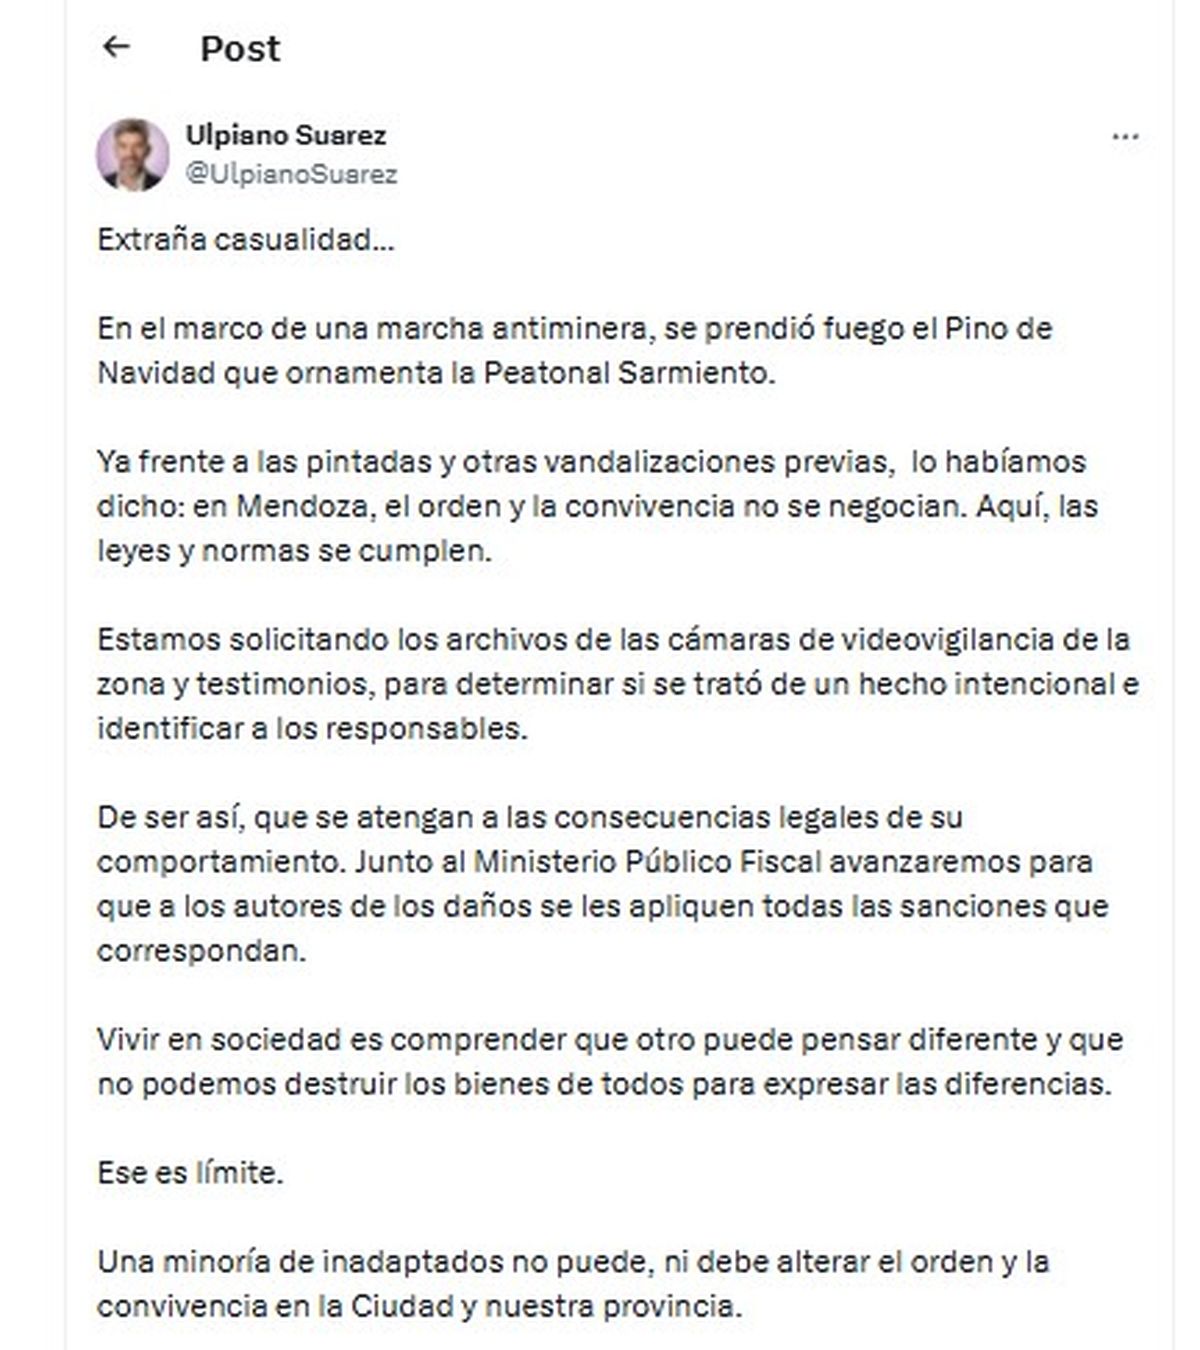The width and height of the screenshot is (1200, 1350).
Task: Click the paragraph starting "De ser así"
Action: coord(602,883)
